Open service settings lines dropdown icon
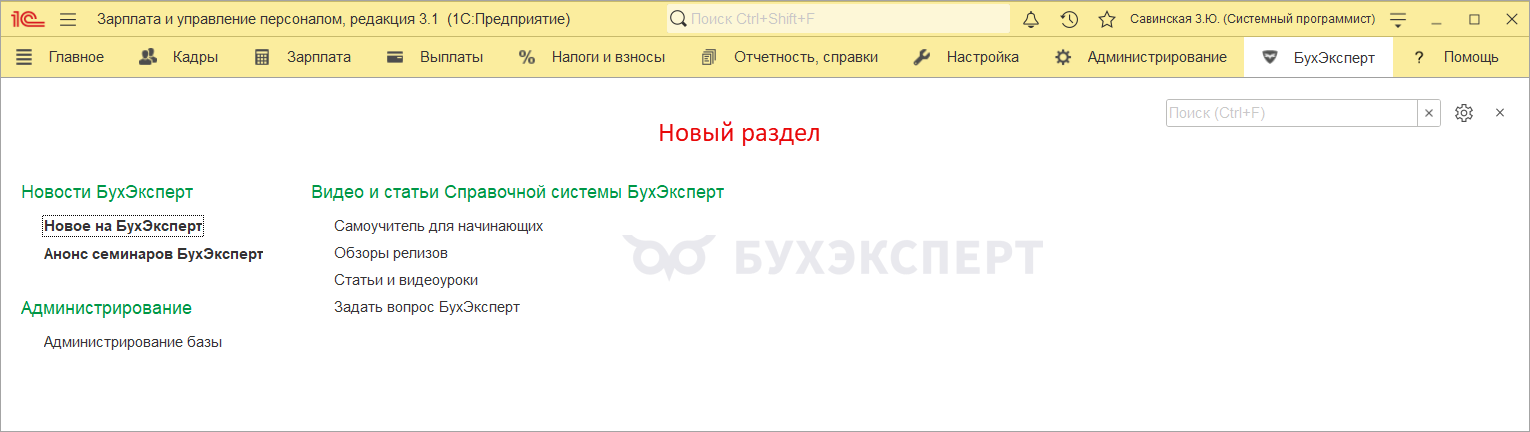 (x=1398, y=19)
